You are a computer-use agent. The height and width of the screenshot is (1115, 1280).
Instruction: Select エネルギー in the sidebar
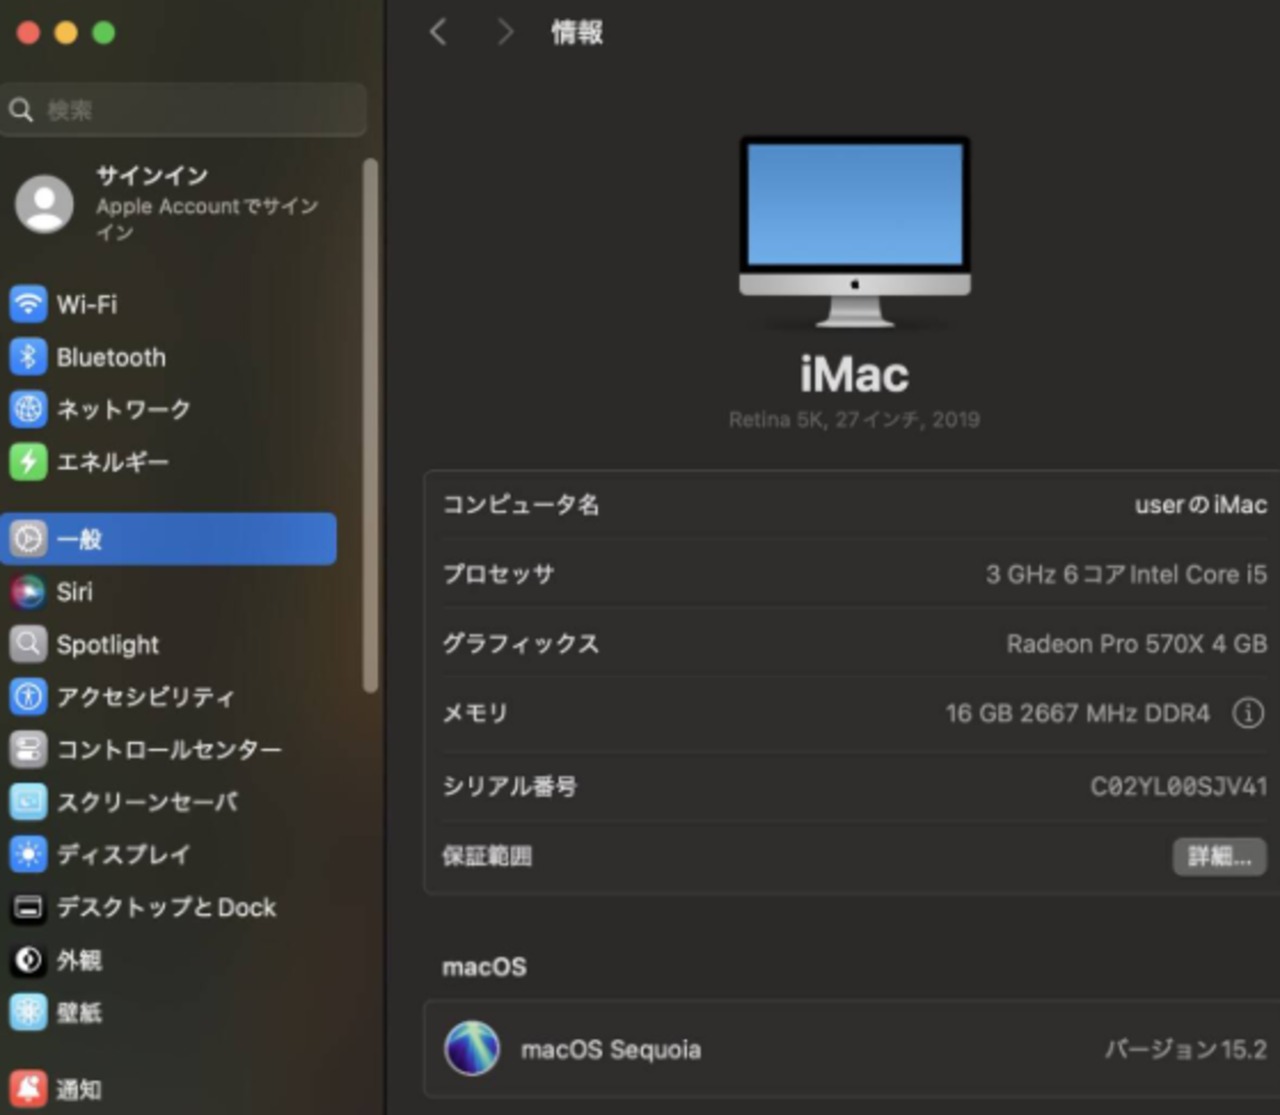point(168,461)
